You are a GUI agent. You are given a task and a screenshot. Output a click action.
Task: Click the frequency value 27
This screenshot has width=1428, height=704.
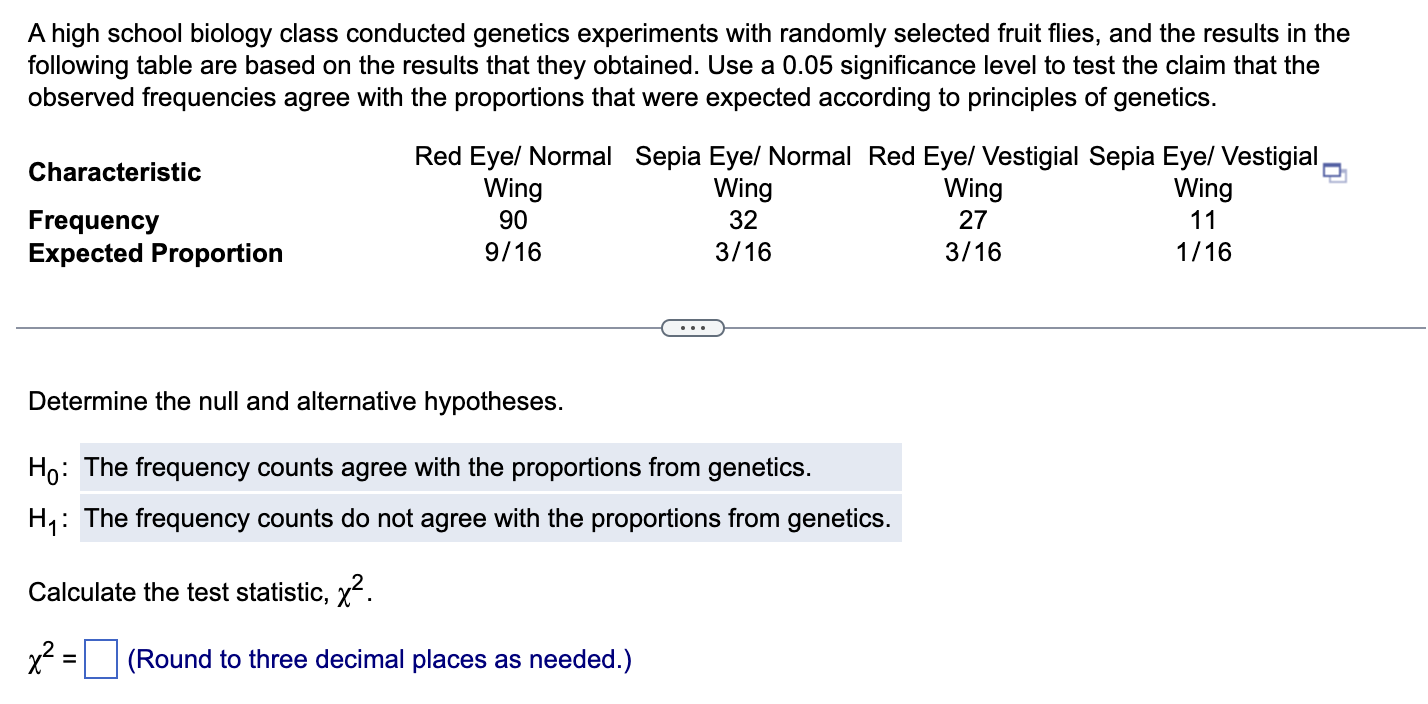pos(973,220)
